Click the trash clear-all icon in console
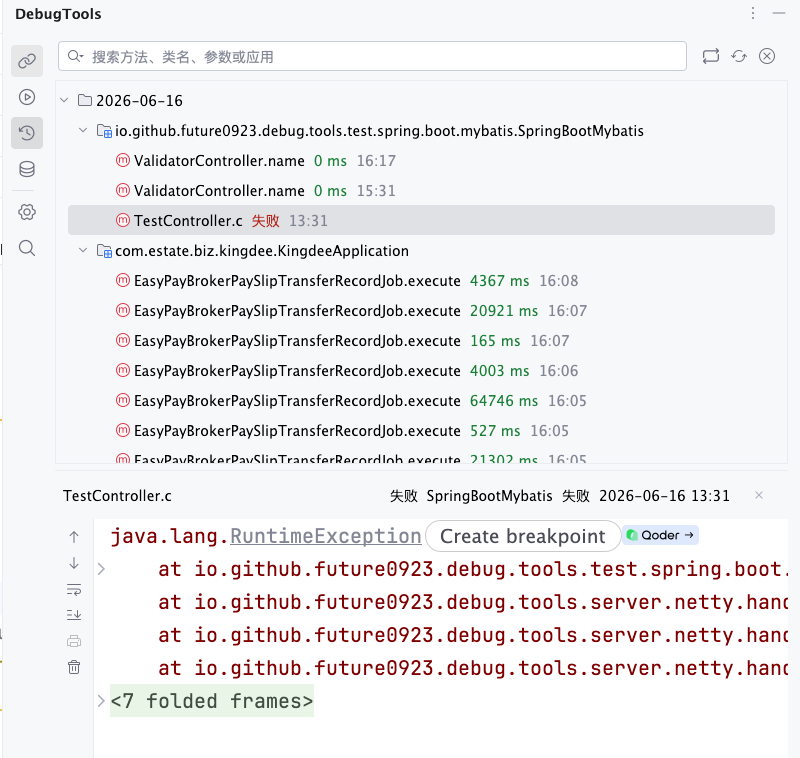Screen dimensions: 800x758 [x=74, y=667]
